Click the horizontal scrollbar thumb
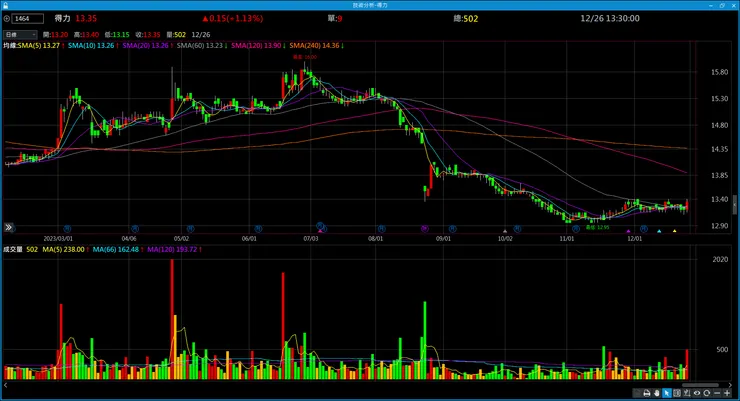740x401 pixels. click(700, 385)
